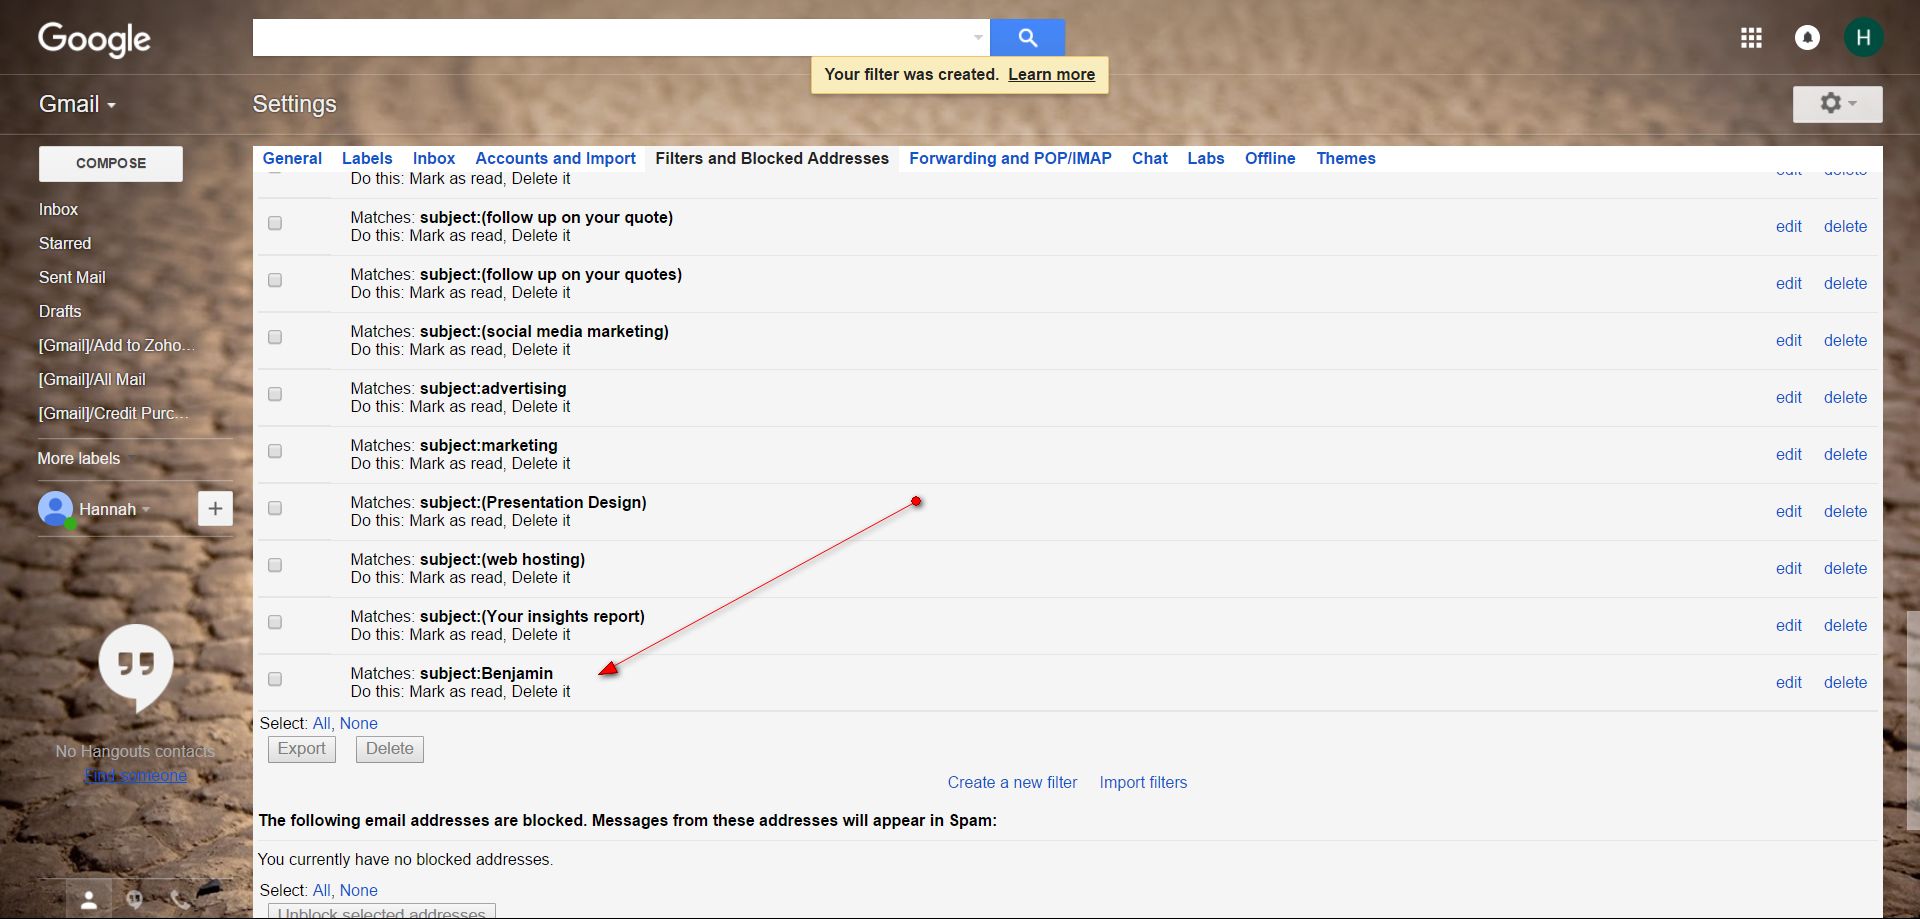
Task: Click Create a new filter link
Action: coord(1012,782)
